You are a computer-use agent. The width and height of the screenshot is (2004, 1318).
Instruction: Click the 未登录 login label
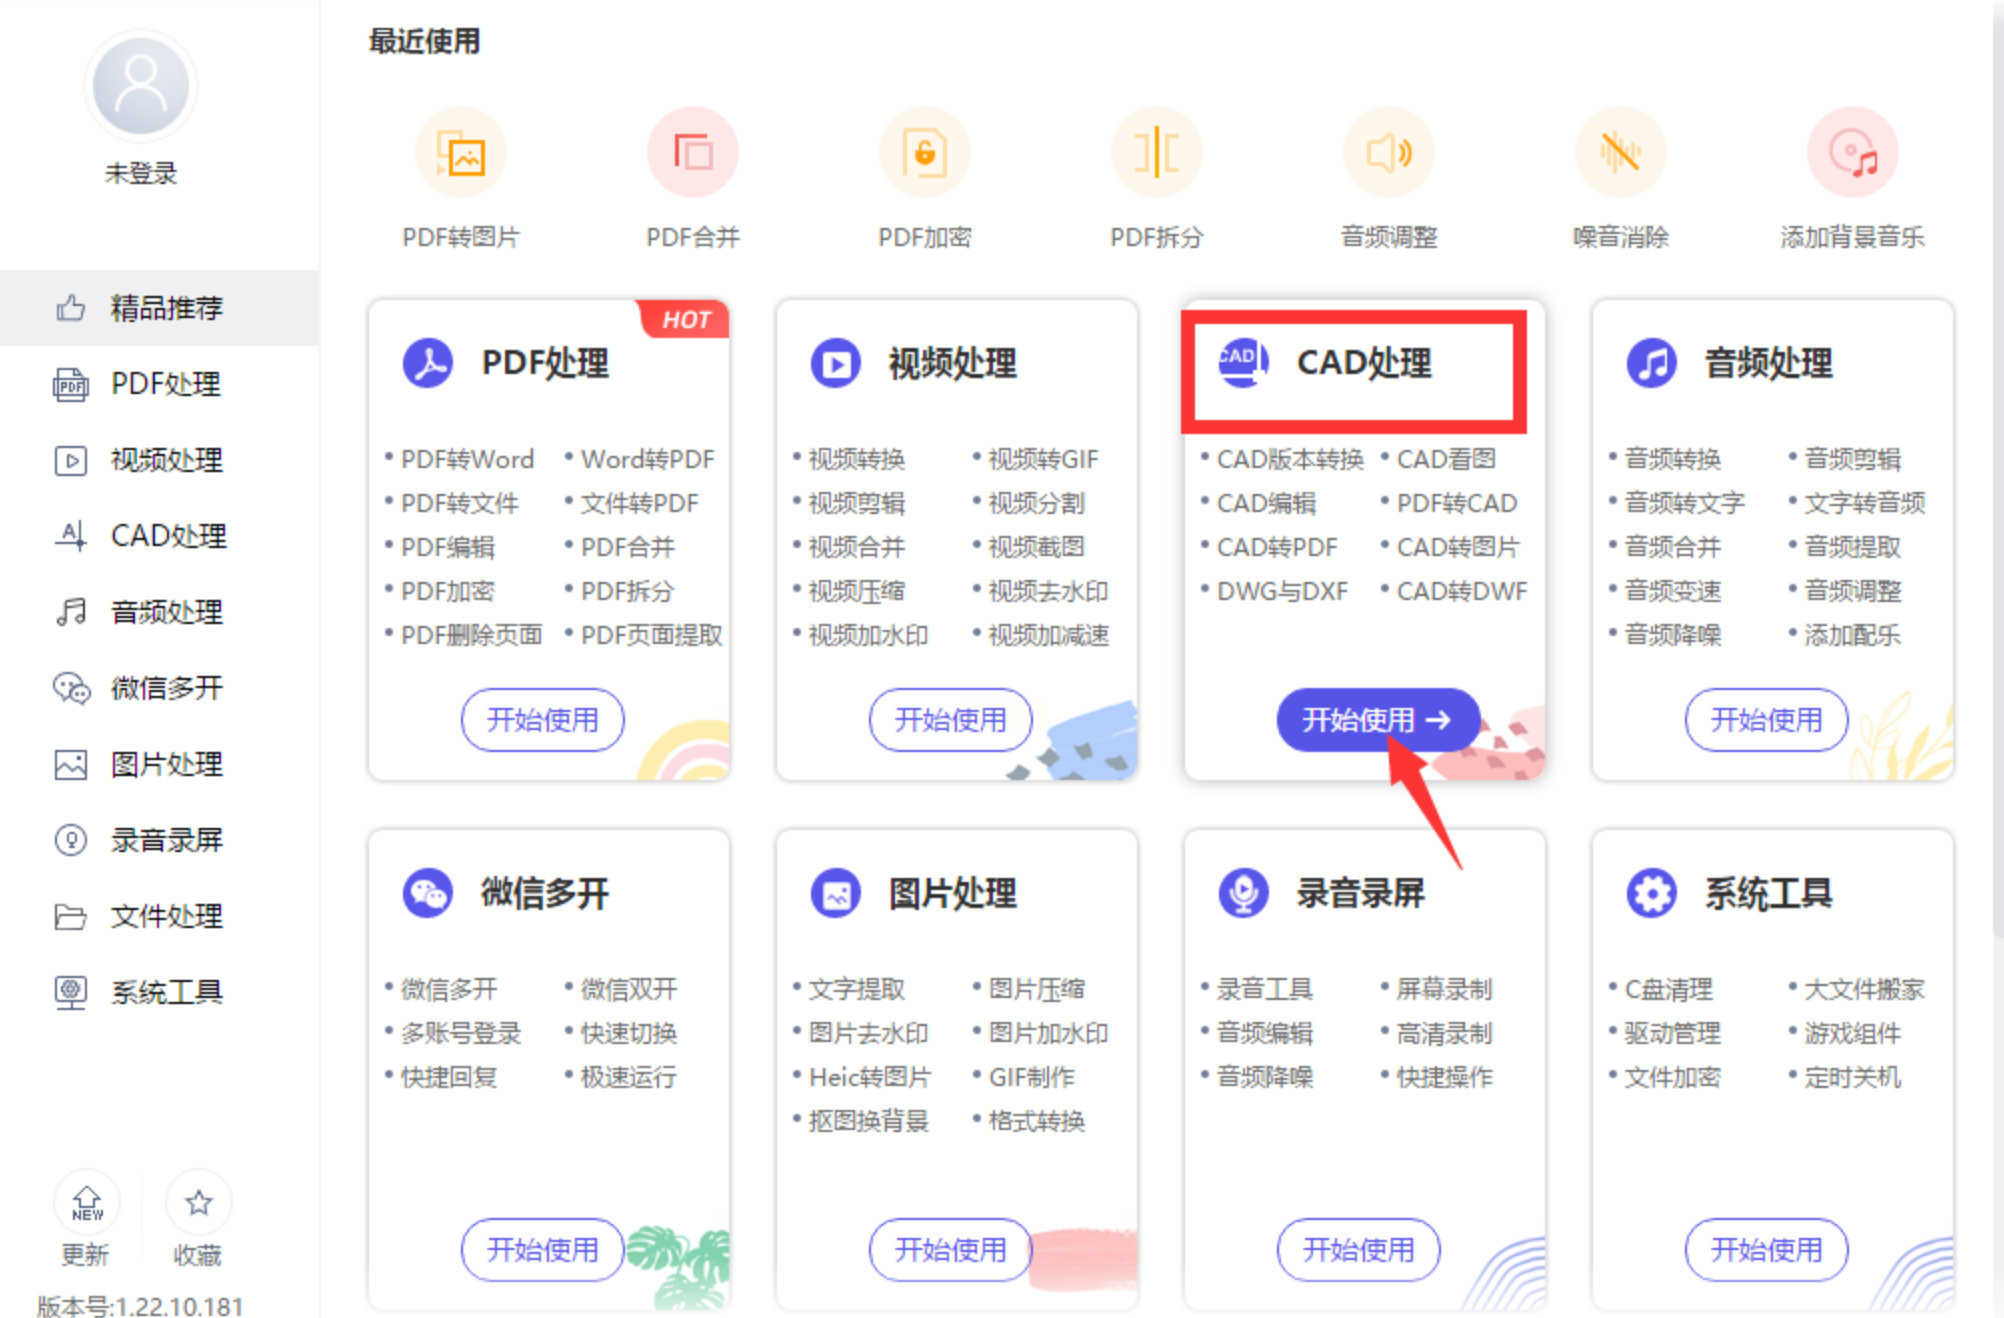click(x=141, y=173)
